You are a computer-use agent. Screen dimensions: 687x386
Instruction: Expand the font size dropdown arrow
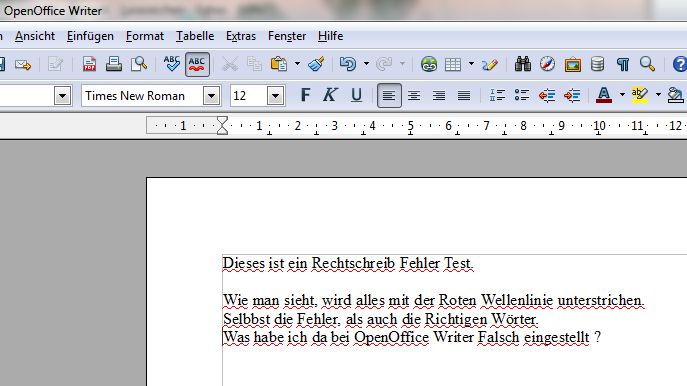point(276,96)
